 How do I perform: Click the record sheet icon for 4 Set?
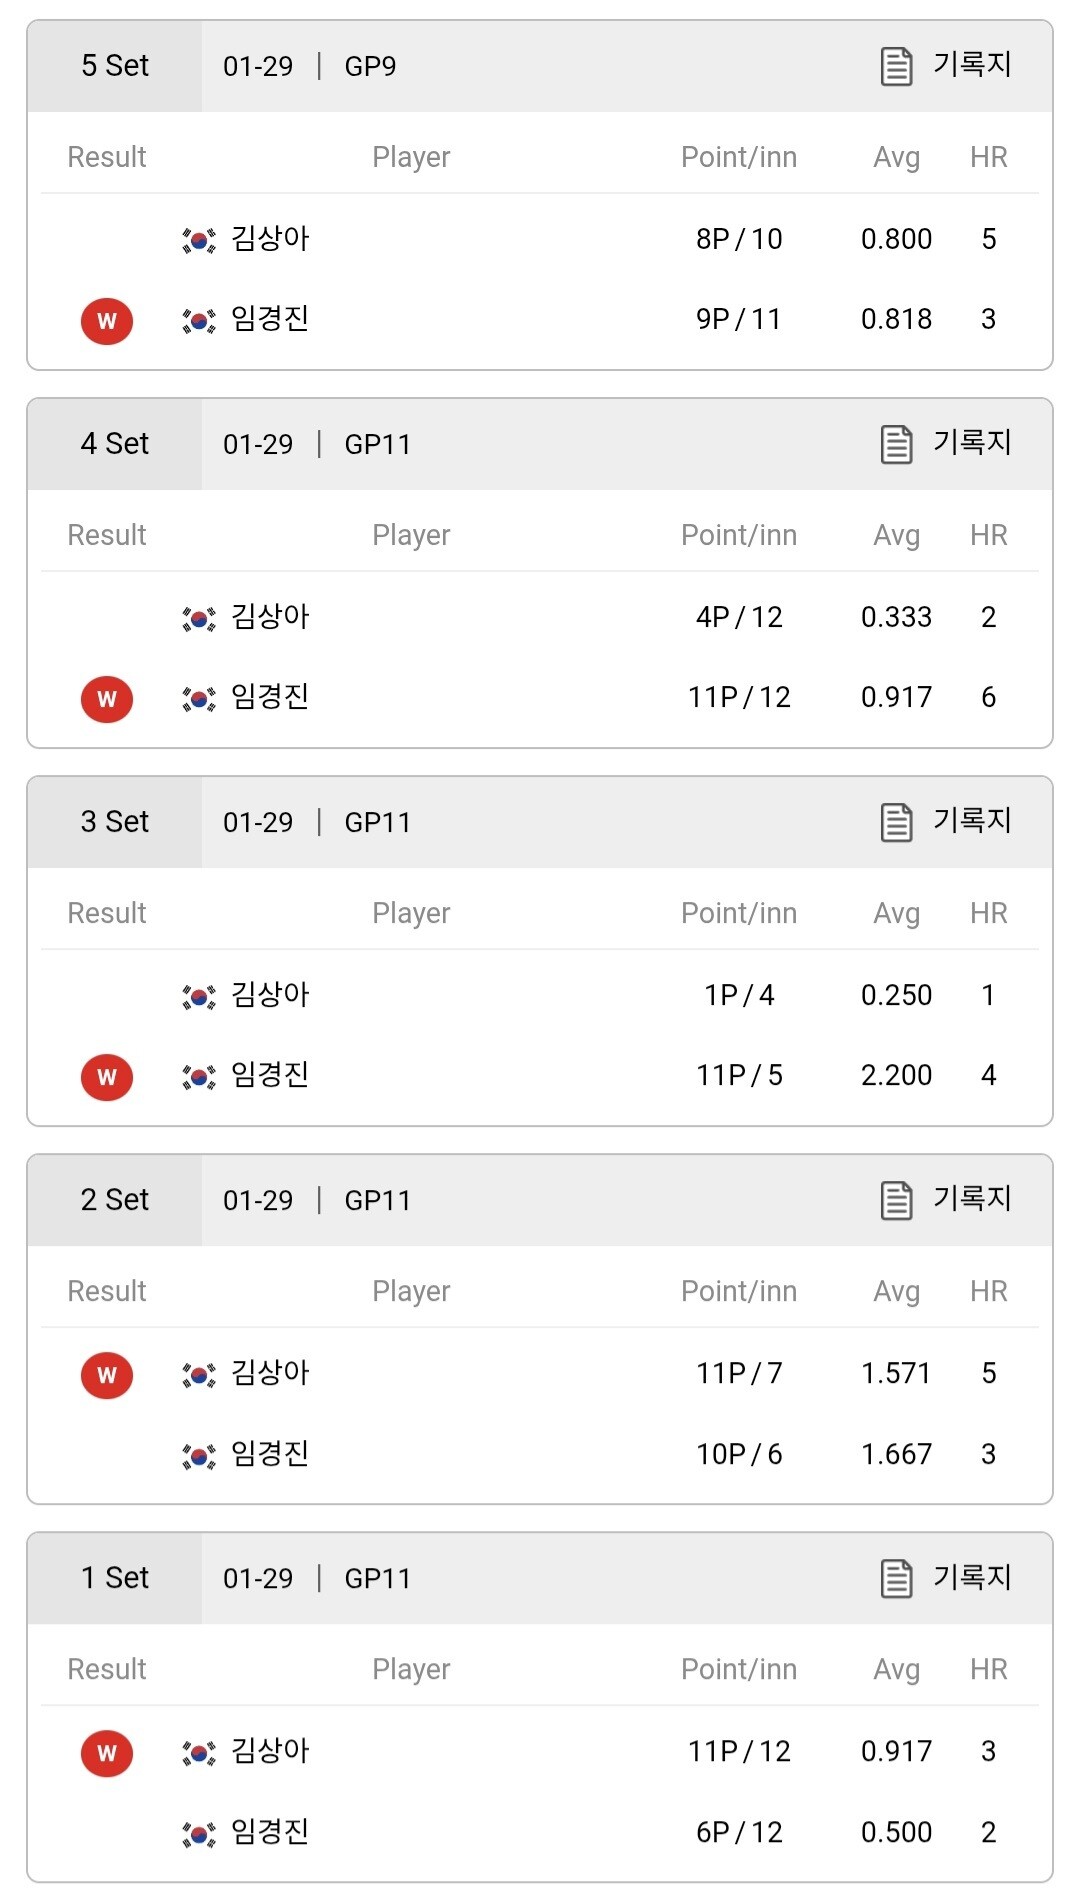point(896,444)
